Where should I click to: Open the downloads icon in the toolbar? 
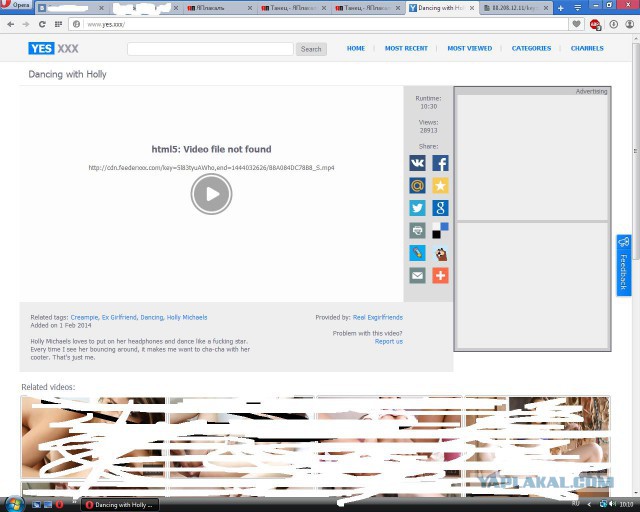613,24
